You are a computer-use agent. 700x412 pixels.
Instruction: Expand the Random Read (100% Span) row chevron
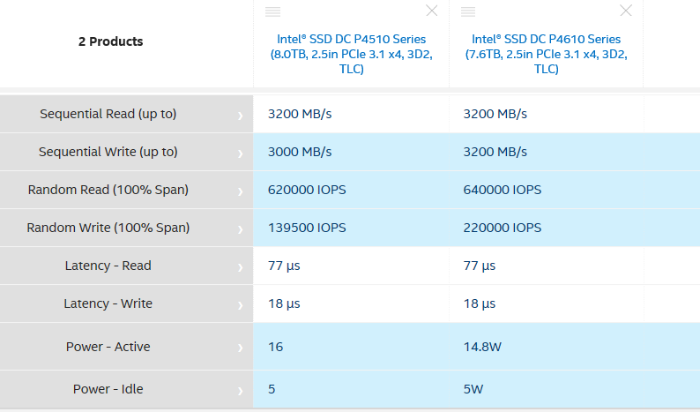(x=240, y=191)
